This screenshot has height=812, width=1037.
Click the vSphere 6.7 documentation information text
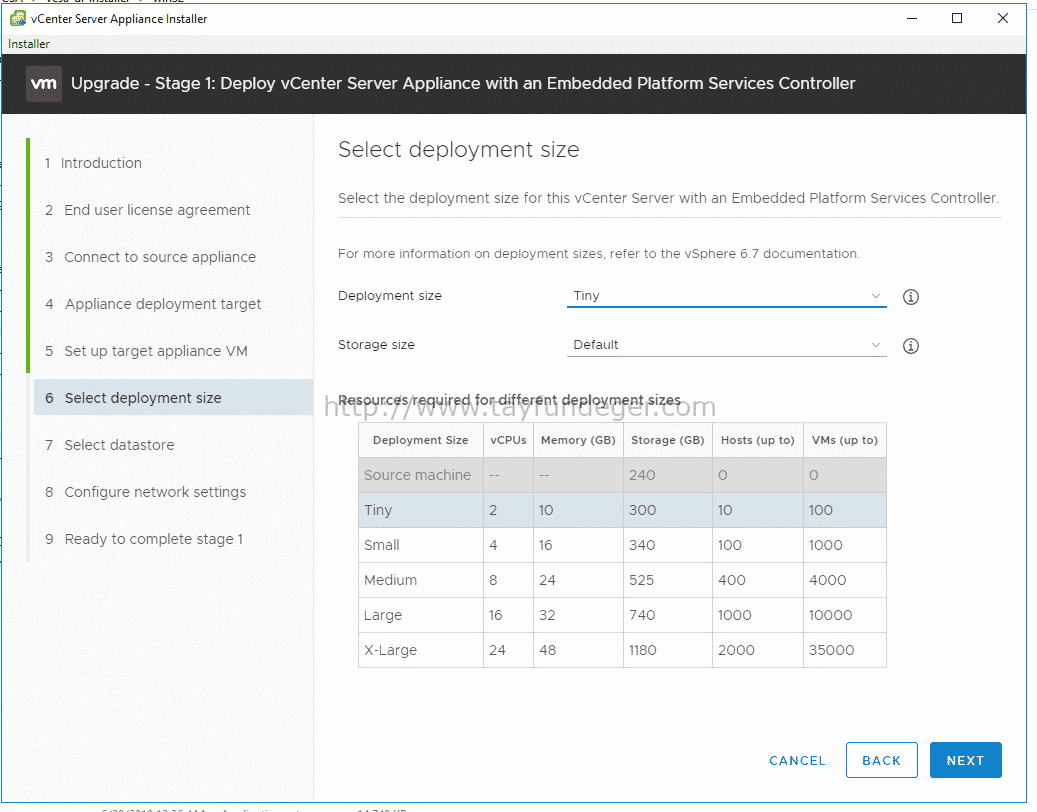pos(599,254)
